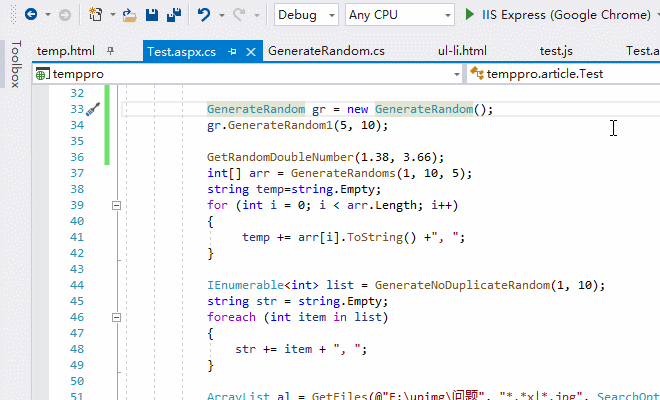
Task: Click the greyed Redo arrow icon
Action: pyautogui.click(x=239, y=15)
